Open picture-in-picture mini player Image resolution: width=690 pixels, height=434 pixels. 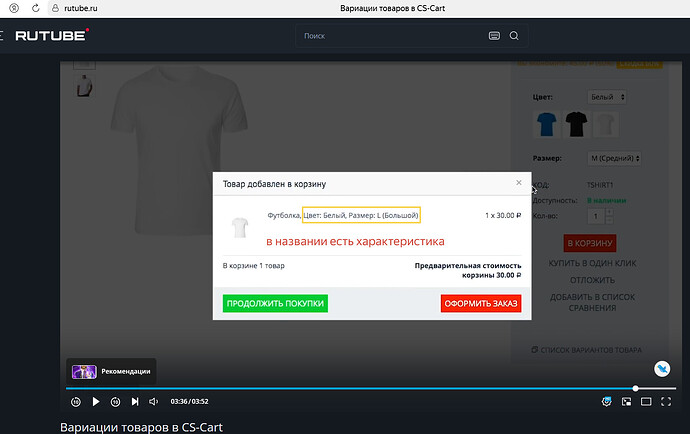627,402
